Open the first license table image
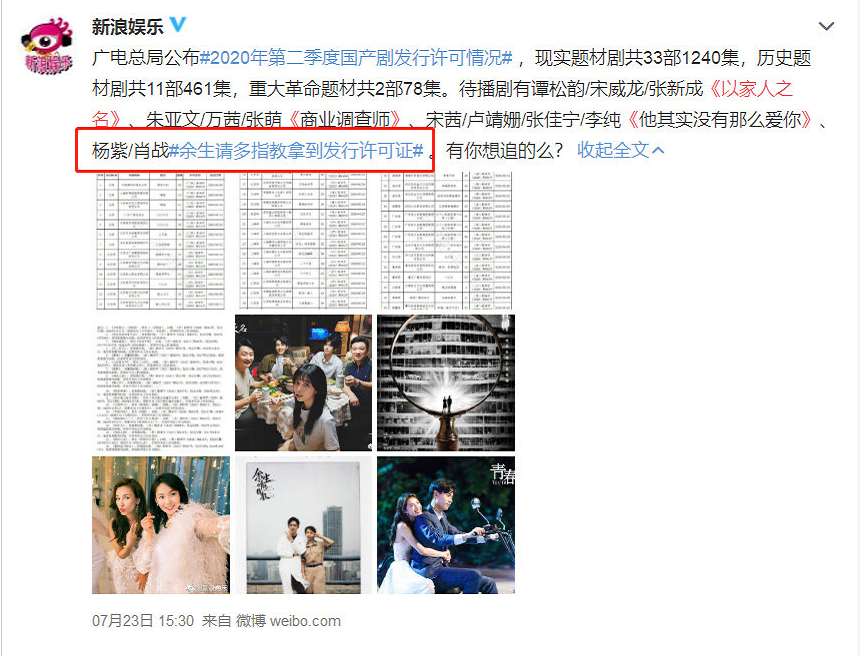The height and width of the screenshot is (656, 860). [161, 241]
